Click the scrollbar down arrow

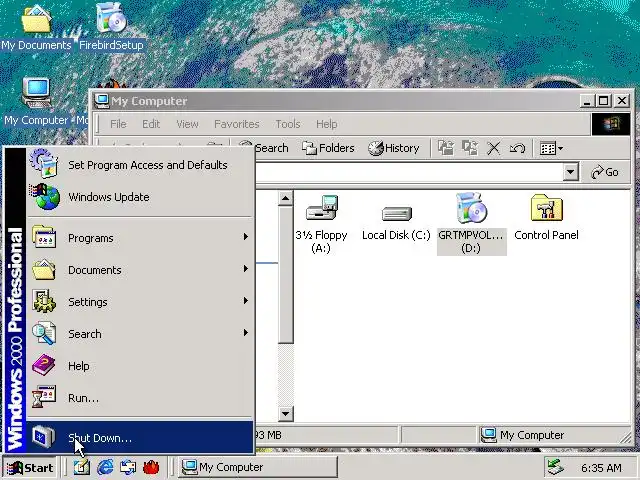point(285,414)
